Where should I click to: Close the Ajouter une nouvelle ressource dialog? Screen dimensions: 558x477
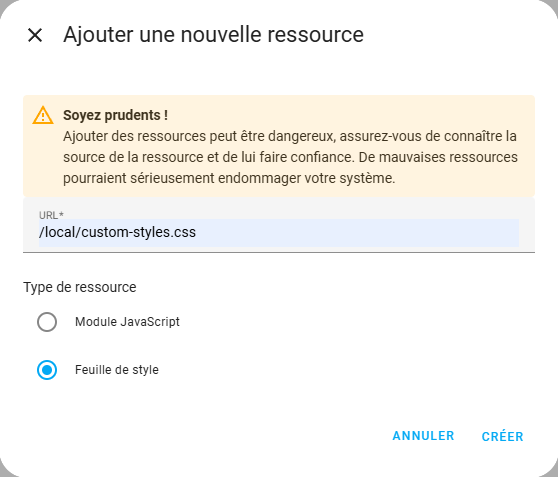[x=35, y=35]
